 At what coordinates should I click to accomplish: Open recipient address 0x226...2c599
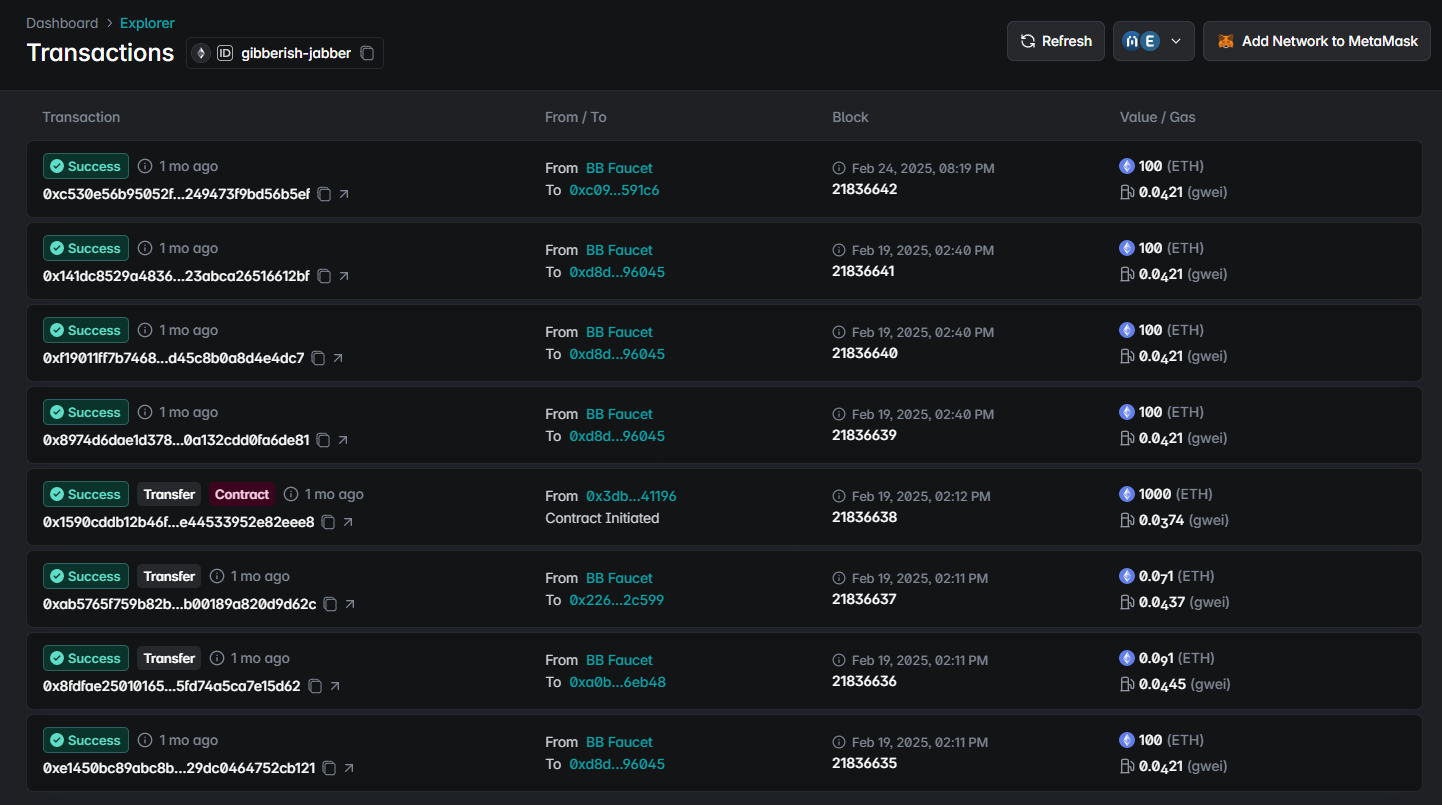[x=616, y=600]
